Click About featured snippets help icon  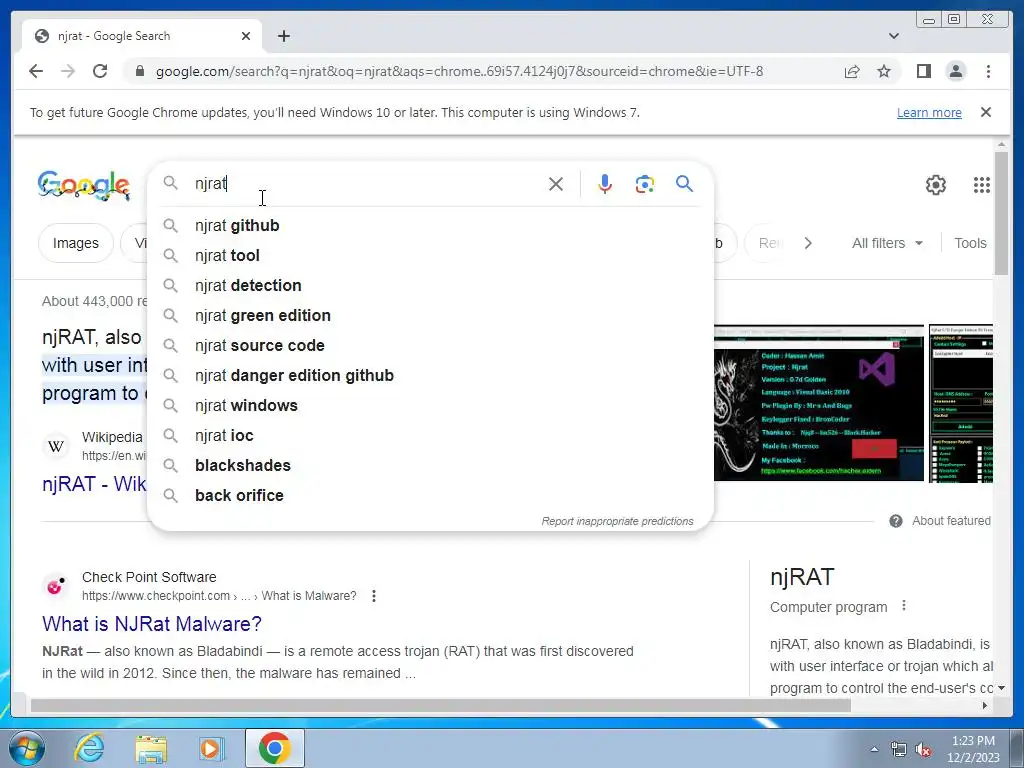(x=896, y=520)
